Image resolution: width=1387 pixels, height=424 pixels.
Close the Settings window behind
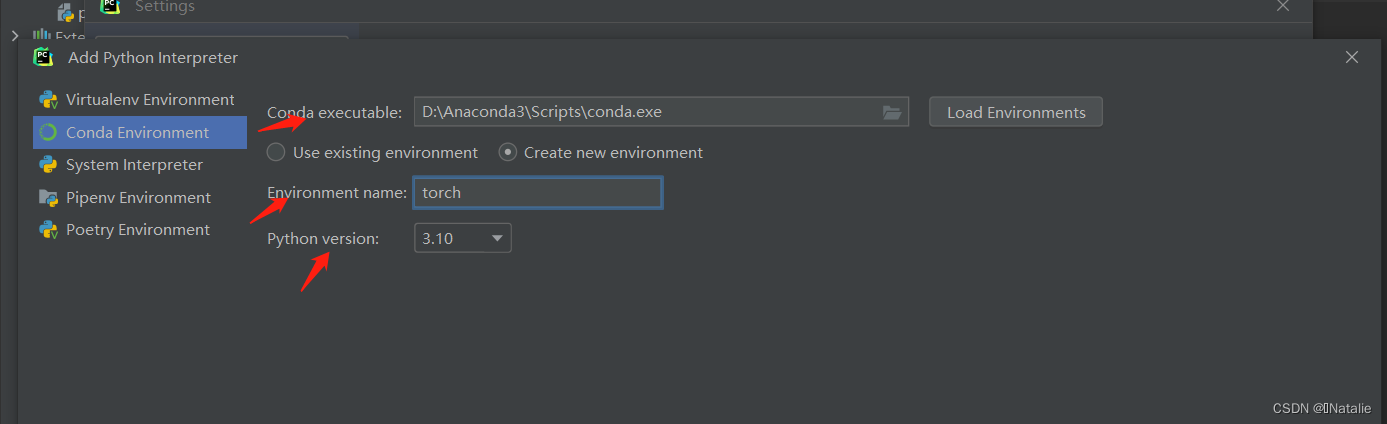click(1283, 7)
